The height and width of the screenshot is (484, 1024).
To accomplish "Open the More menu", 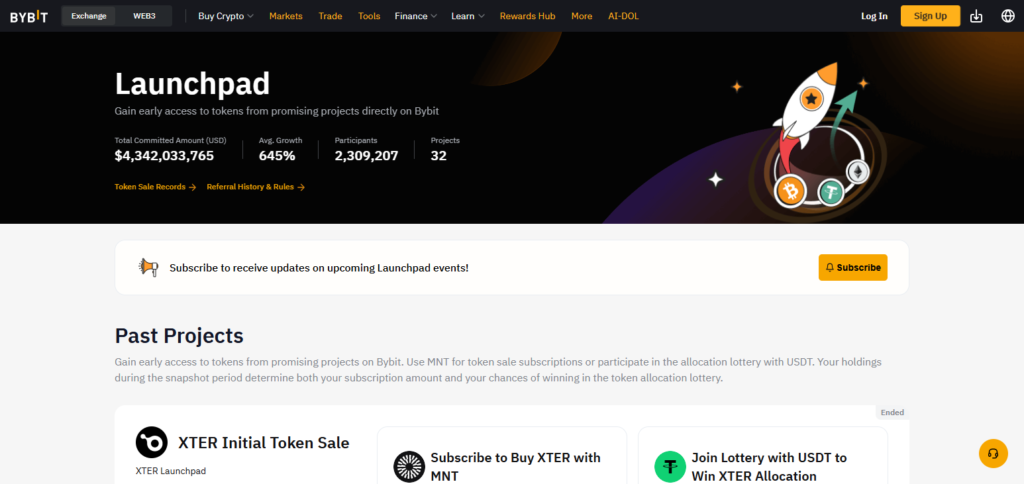I will tap(582, 16).
